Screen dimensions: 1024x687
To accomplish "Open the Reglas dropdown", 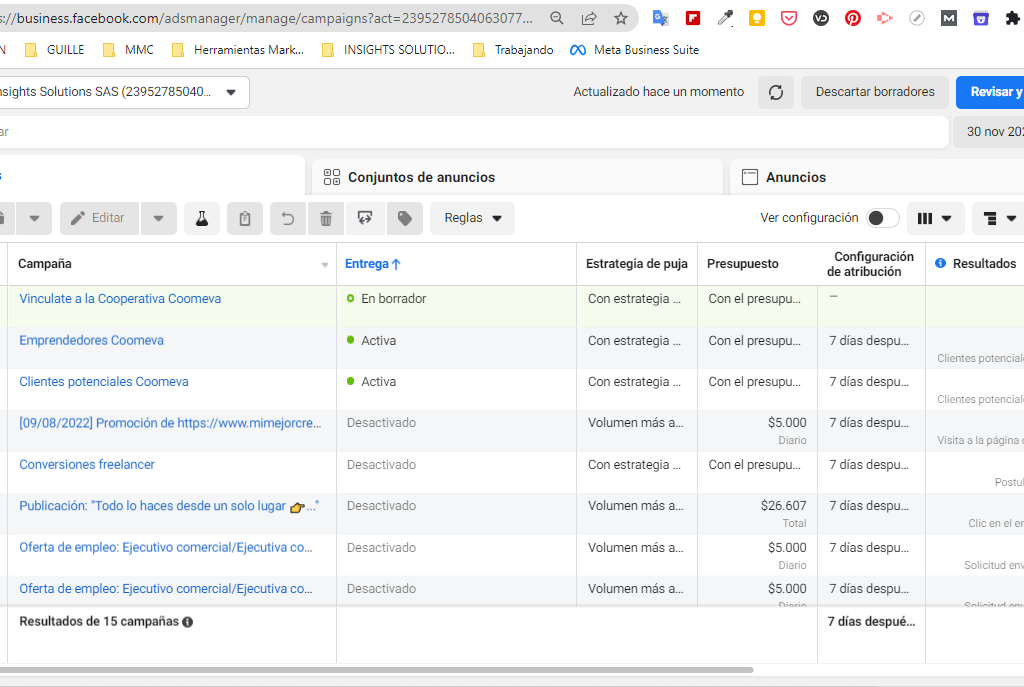I will (472, 218).
